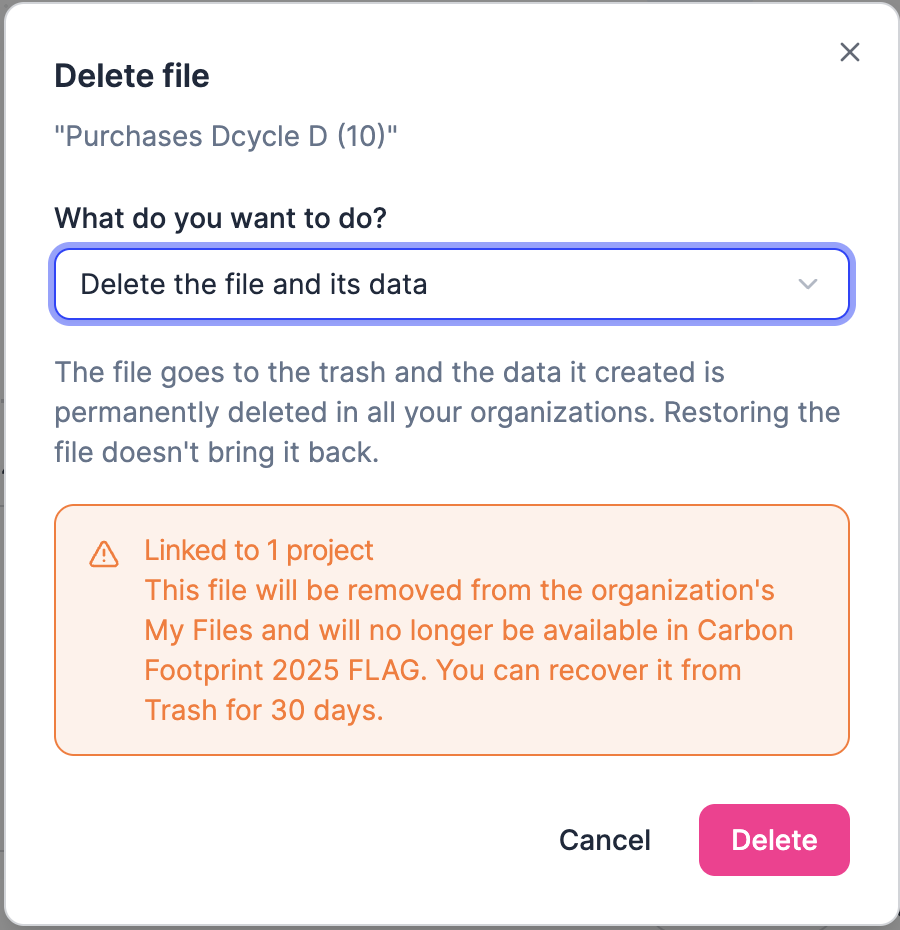This screenshot has width=900, height=930.
Task: Click the 'Delete file' dialog title
Action: [x=132, y=76]
